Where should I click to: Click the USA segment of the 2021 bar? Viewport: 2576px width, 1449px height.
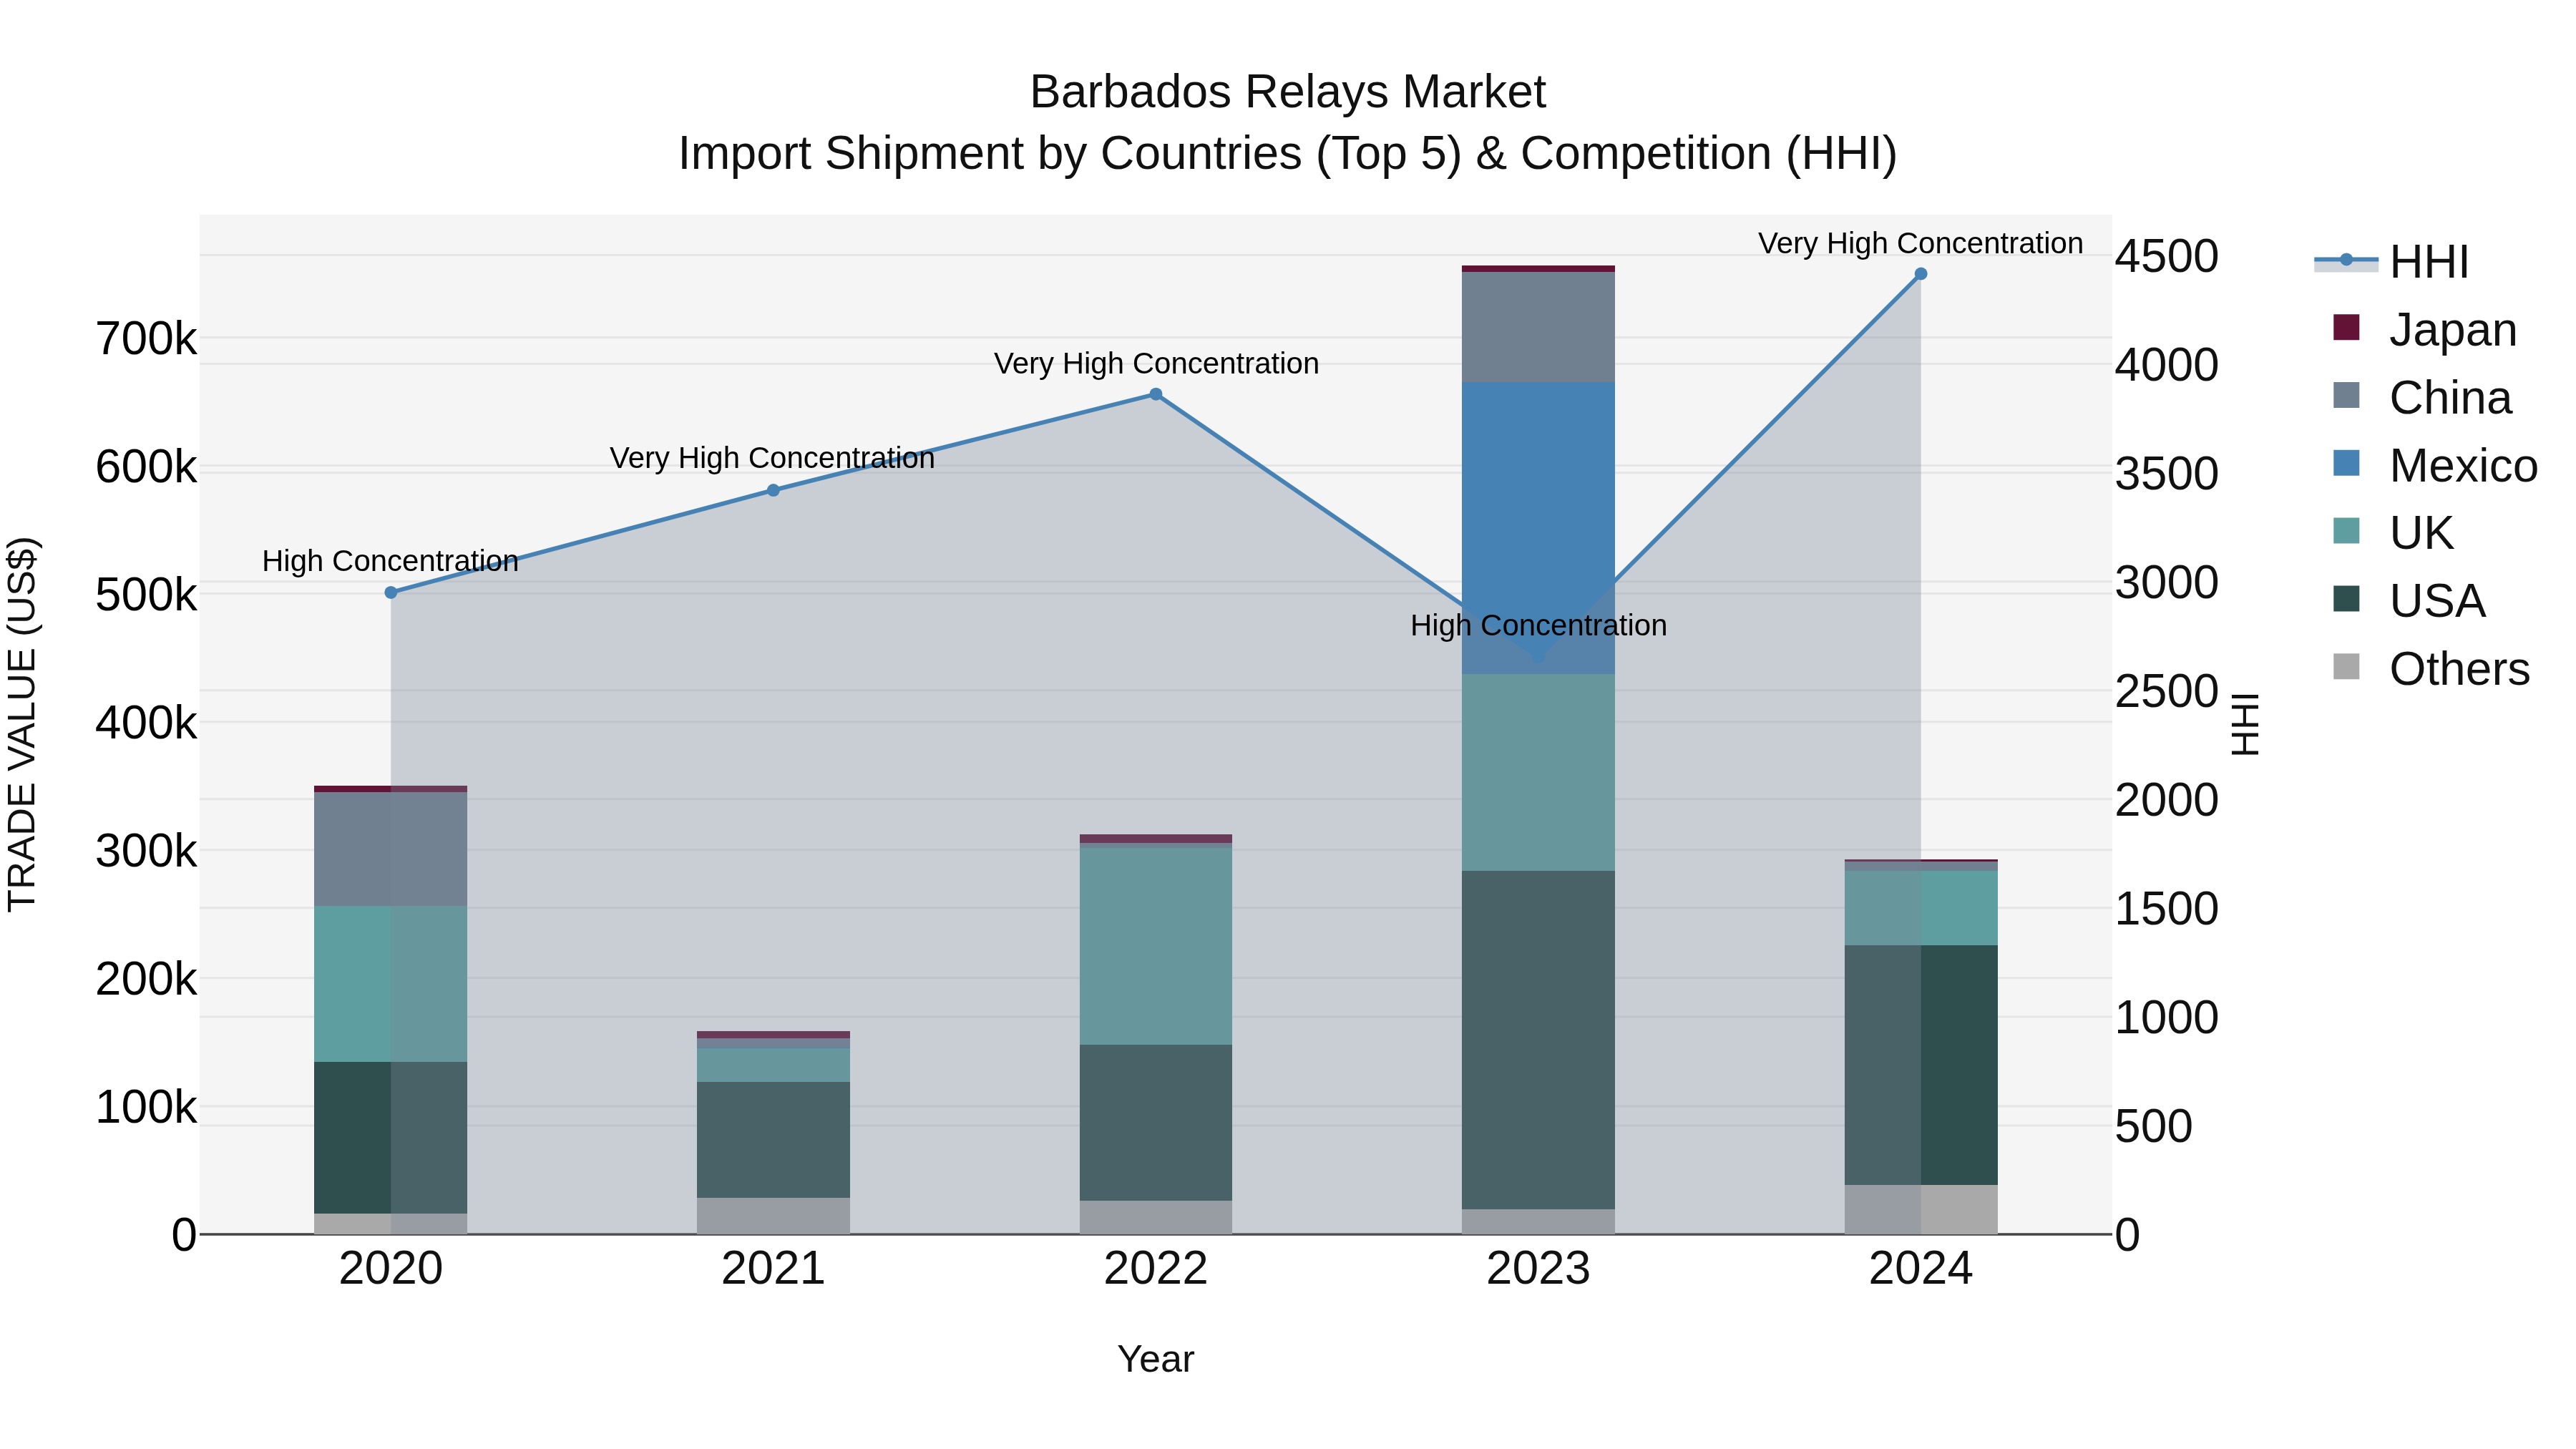[x=773, y=1140]
